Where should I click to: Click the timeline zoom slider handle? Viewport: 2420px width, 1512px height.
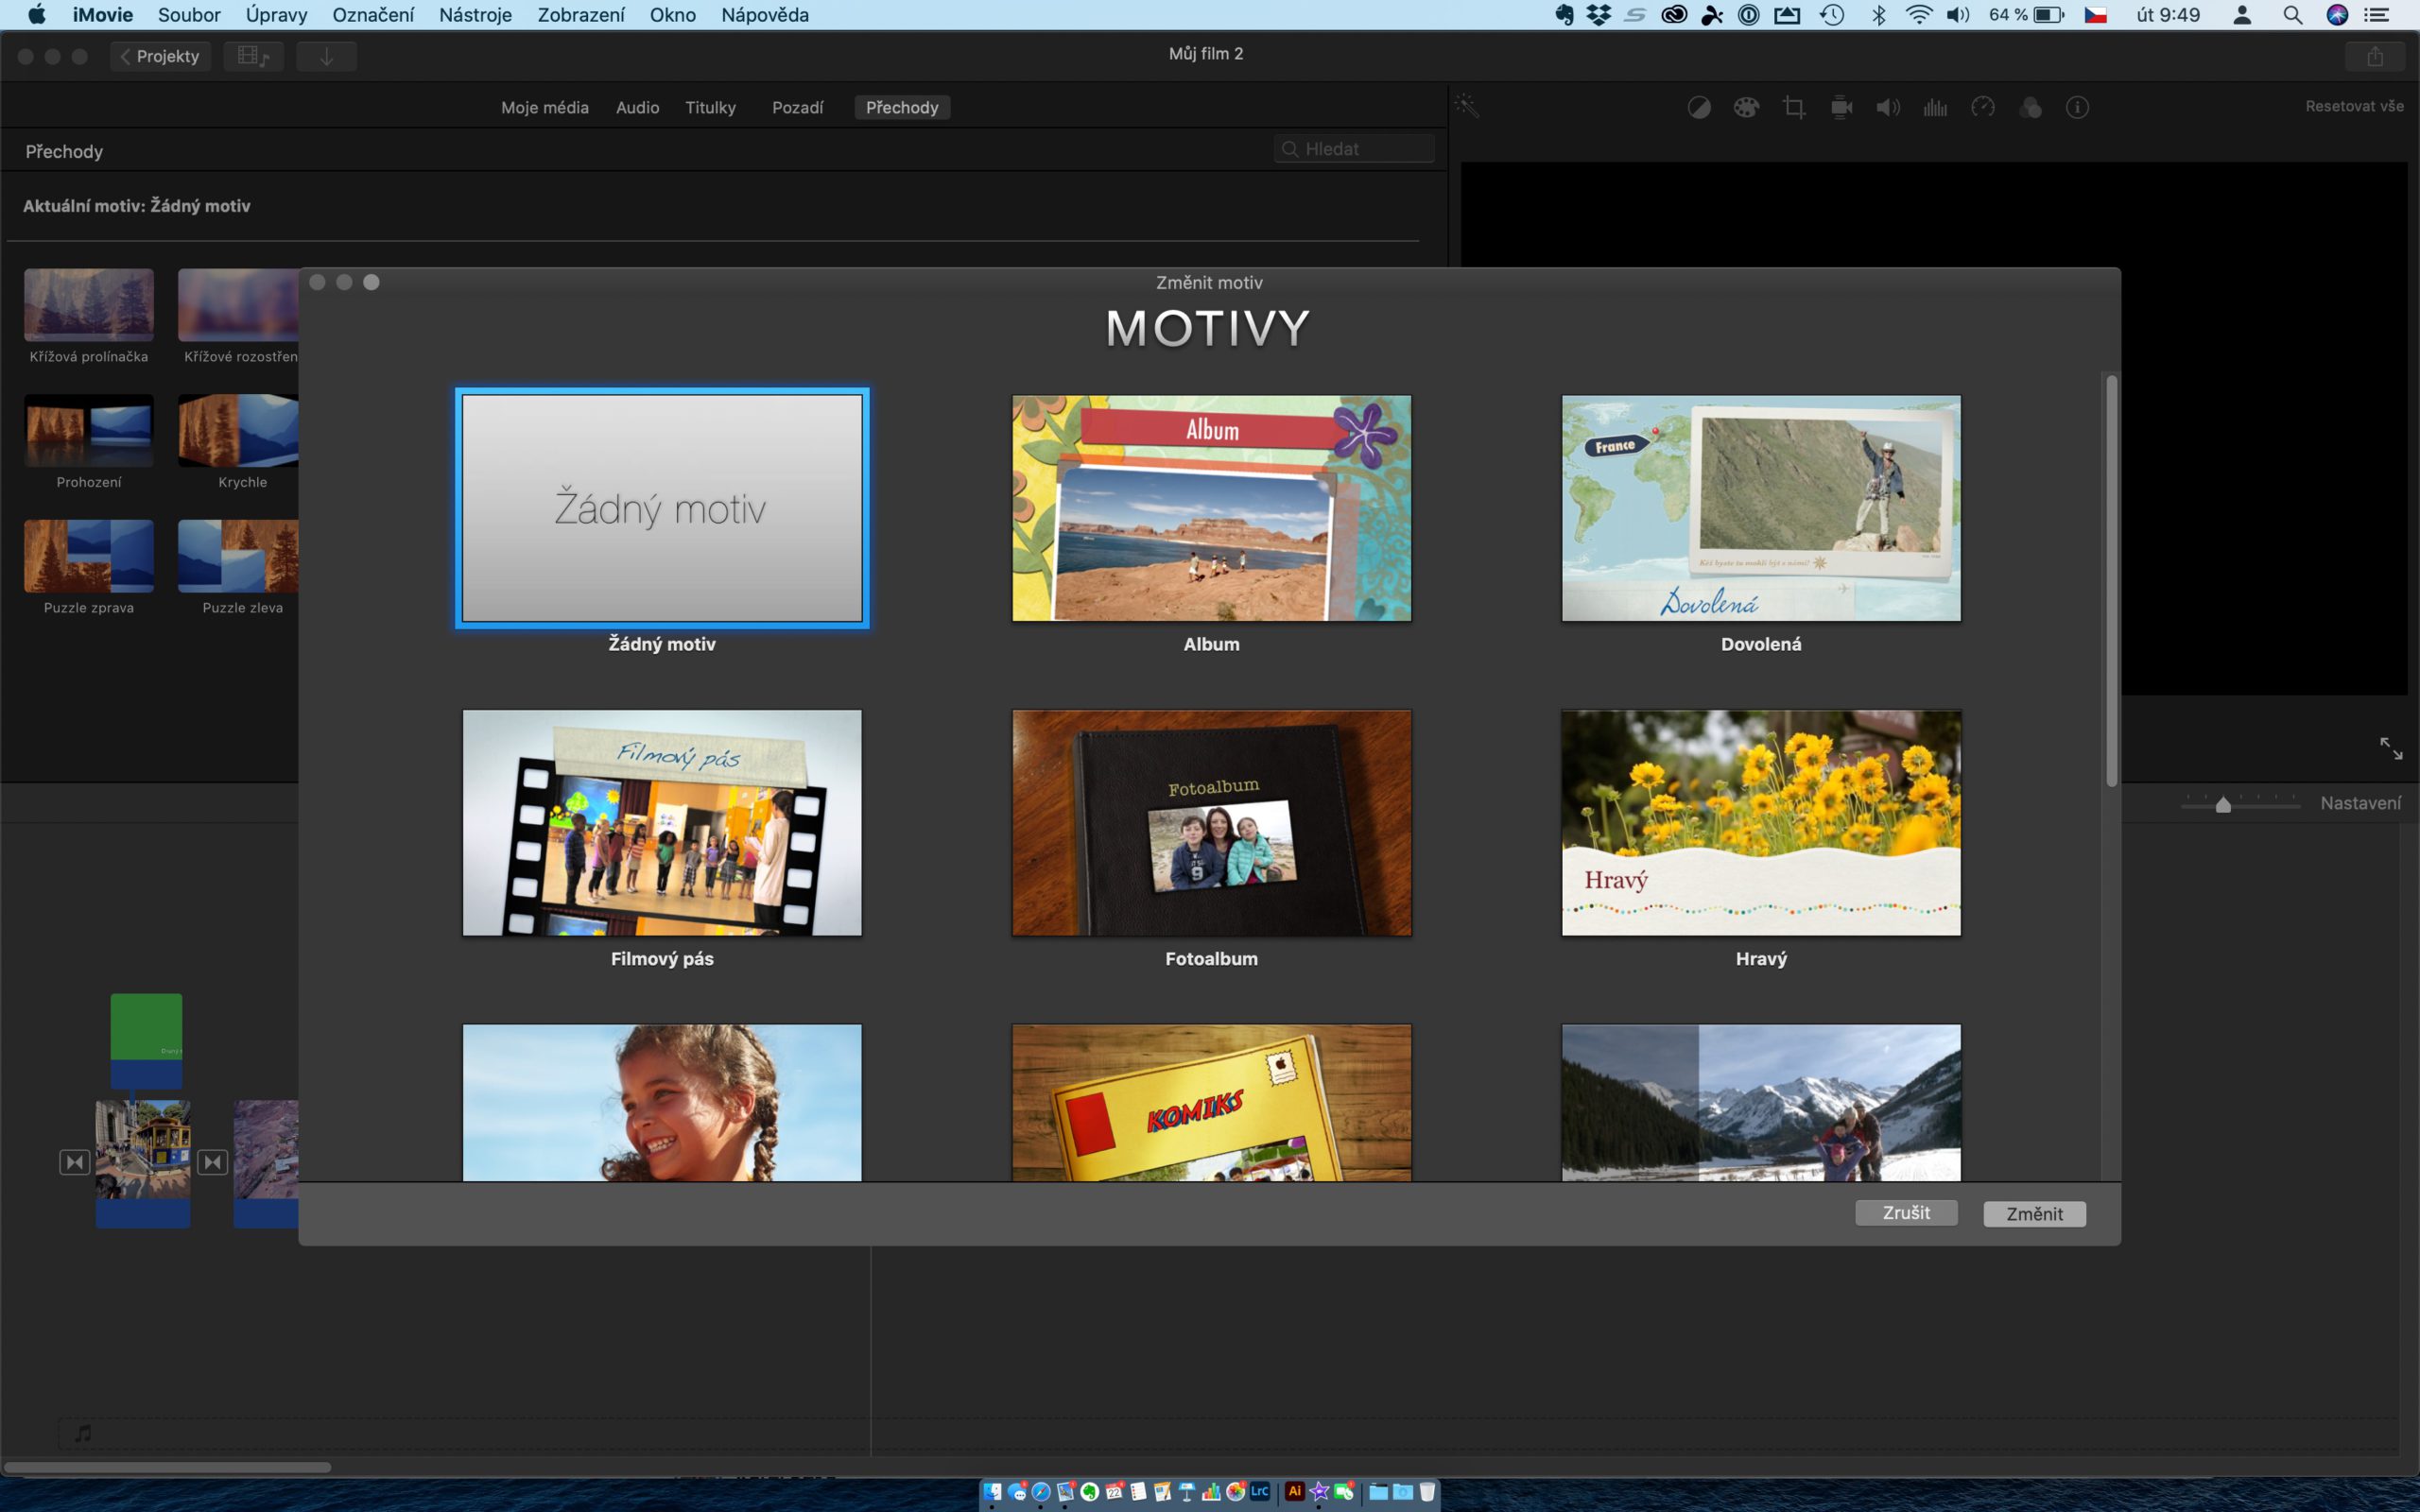pos(2223,805)
